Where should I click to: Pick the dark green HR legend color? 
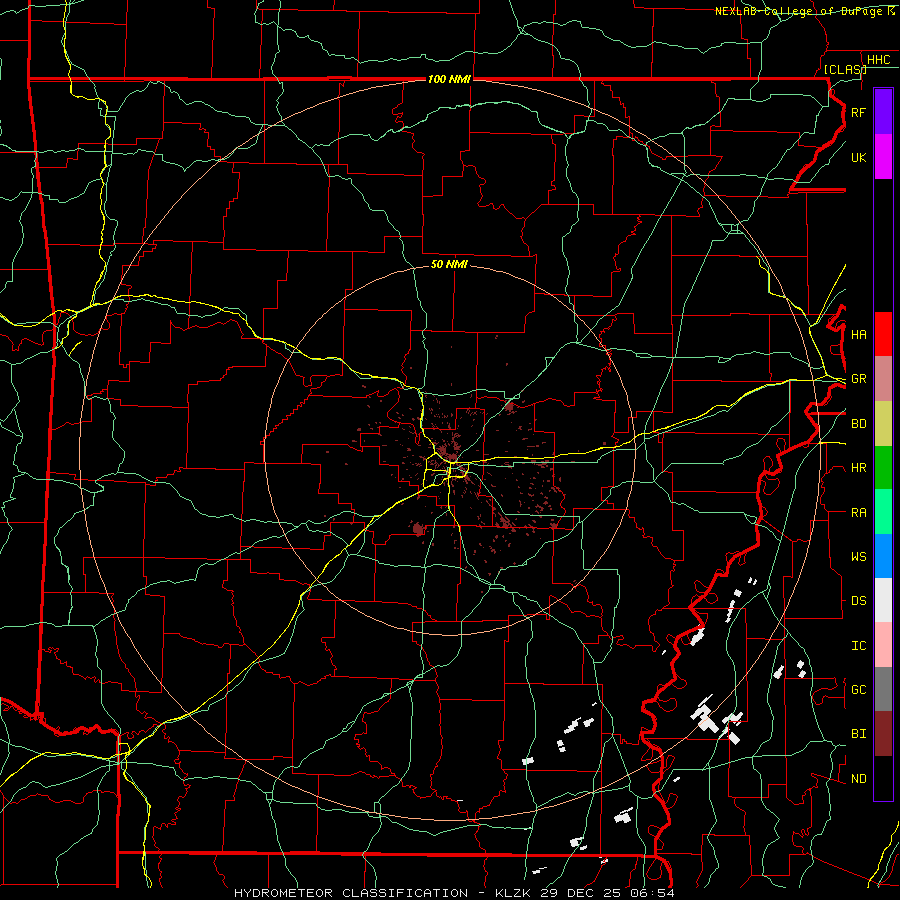[883, 468]
